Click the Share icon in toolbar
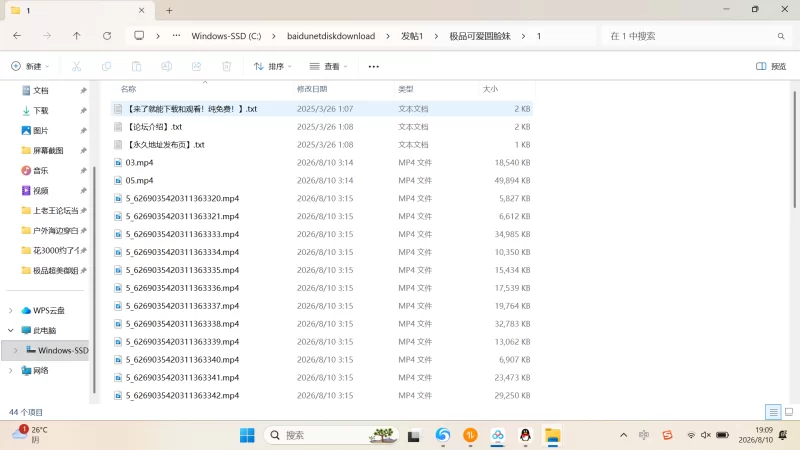 (x=196, y=66)
